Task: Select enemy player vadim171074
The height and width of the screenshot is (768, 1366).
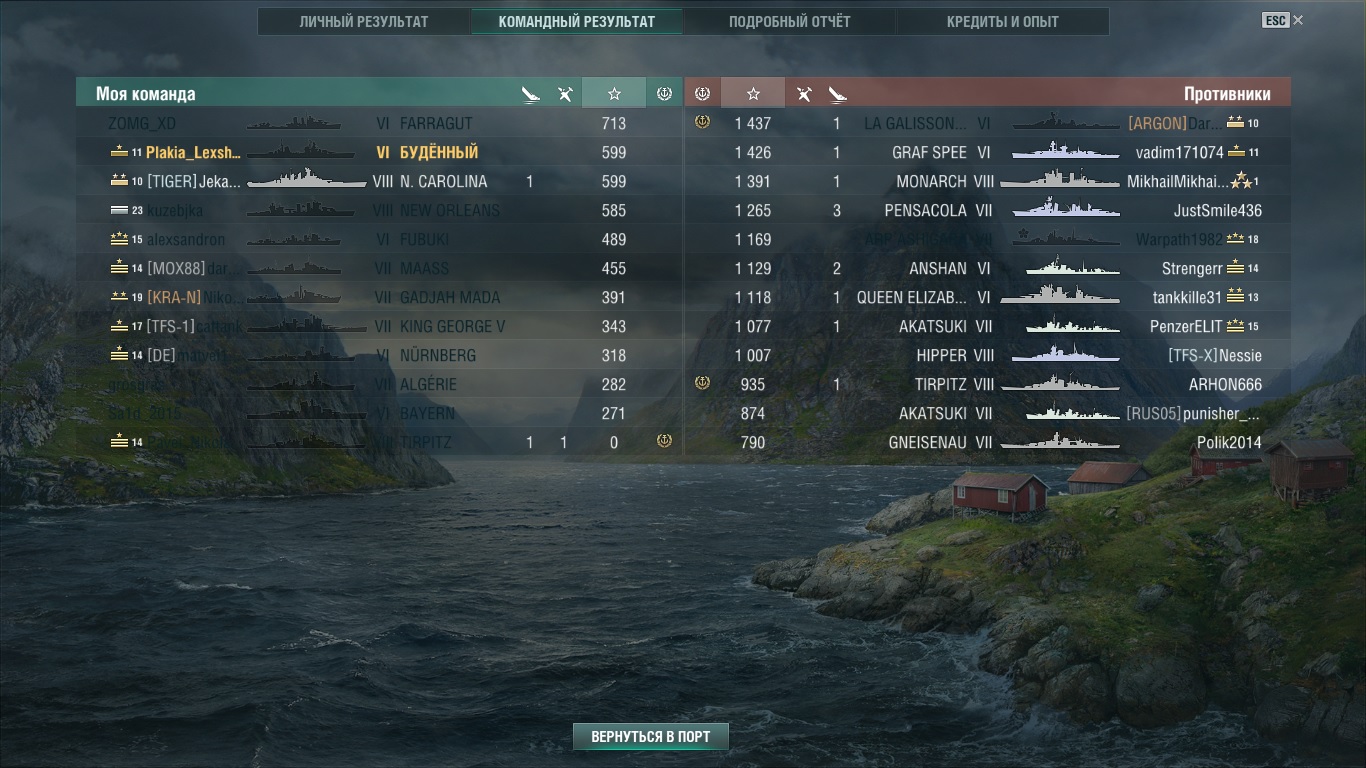Action: tap(1180, 152)
